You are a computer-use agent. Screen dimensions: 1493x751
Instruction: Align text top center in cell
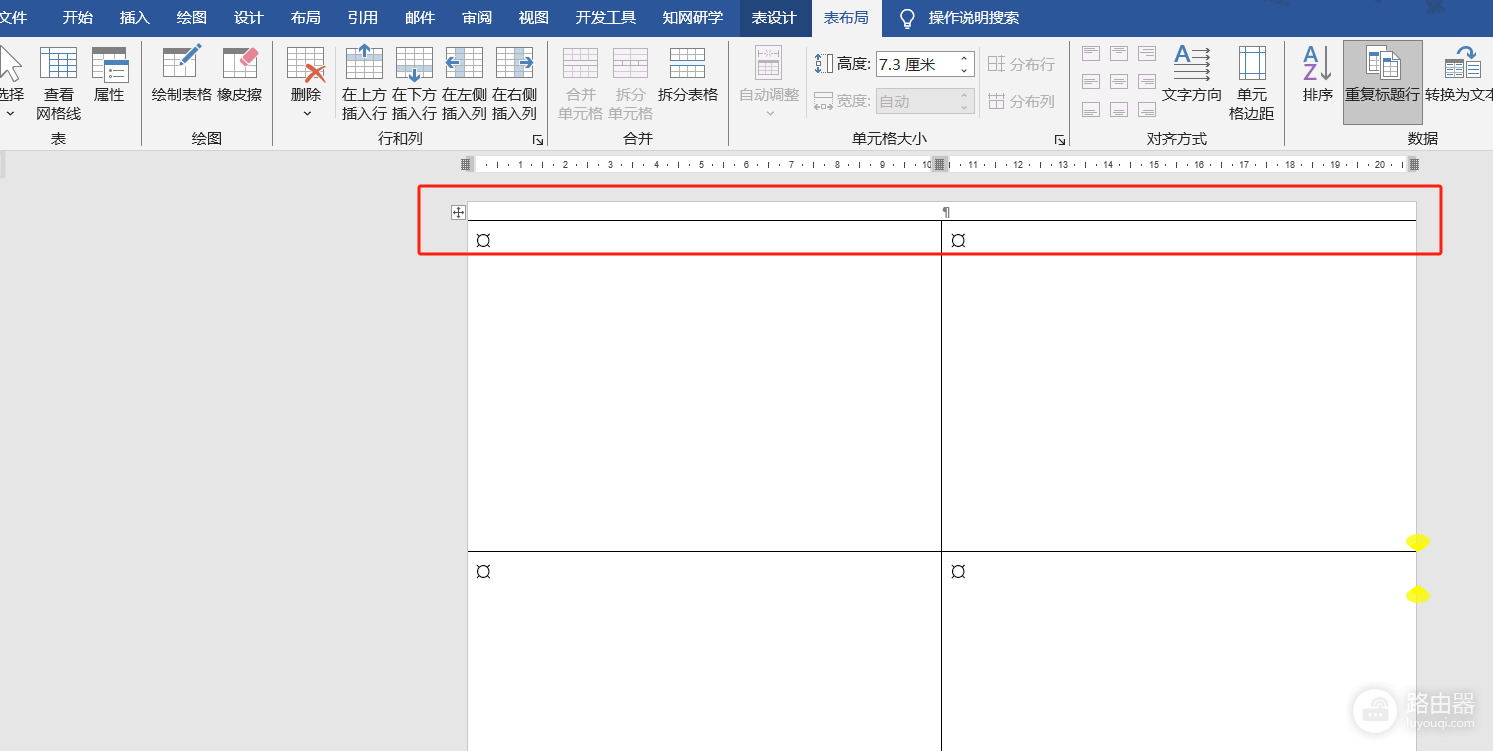coord(1119,54)
